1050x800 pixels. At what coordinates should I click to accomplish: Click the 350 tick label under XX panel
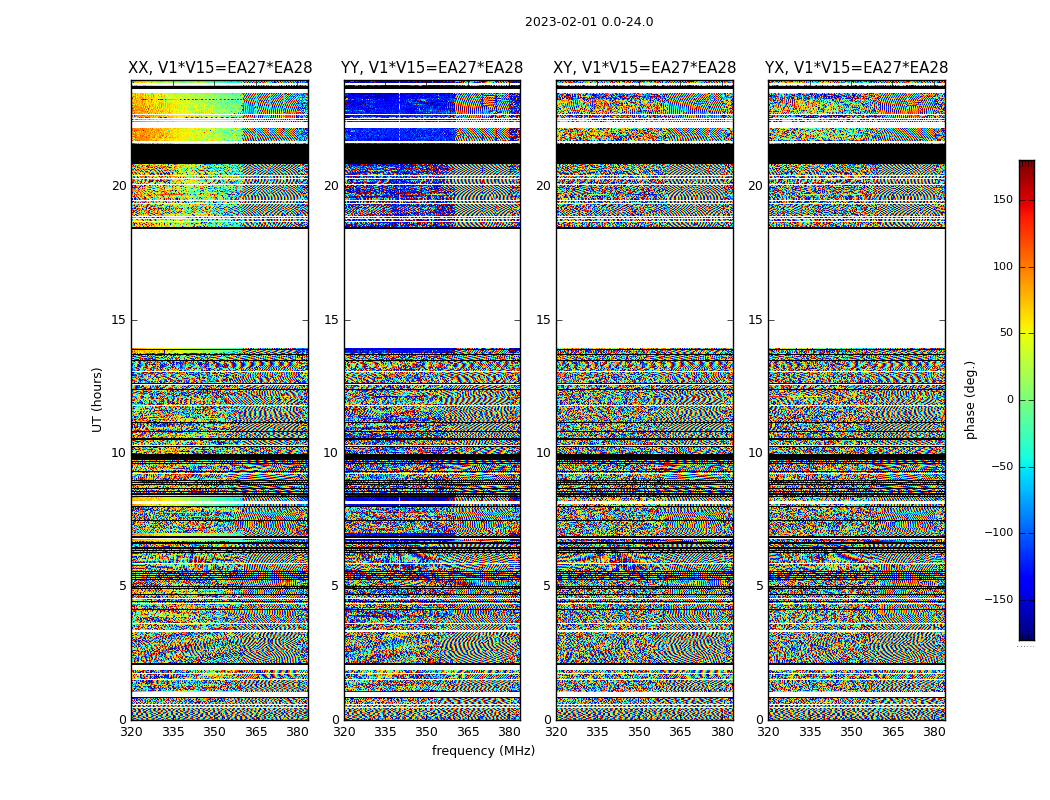(x=214, y=732)
